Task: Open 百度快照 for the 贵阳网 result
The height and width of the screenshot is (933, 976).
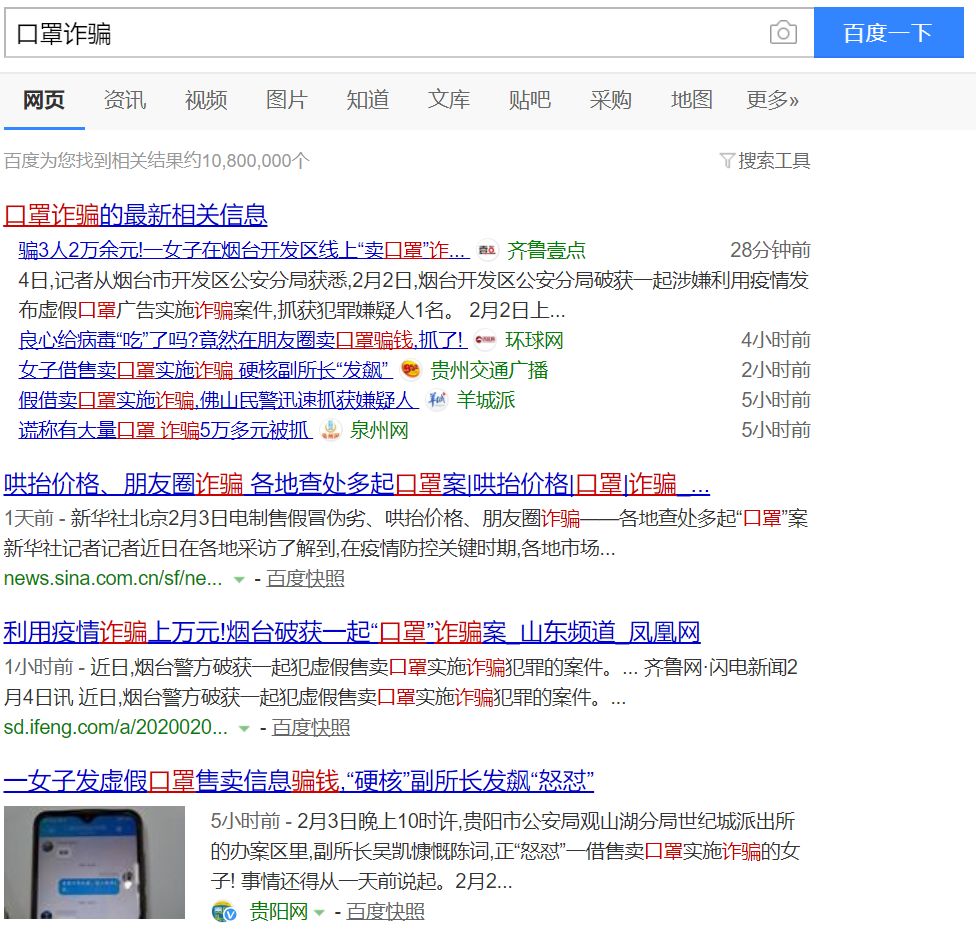Action: point(385,912)
